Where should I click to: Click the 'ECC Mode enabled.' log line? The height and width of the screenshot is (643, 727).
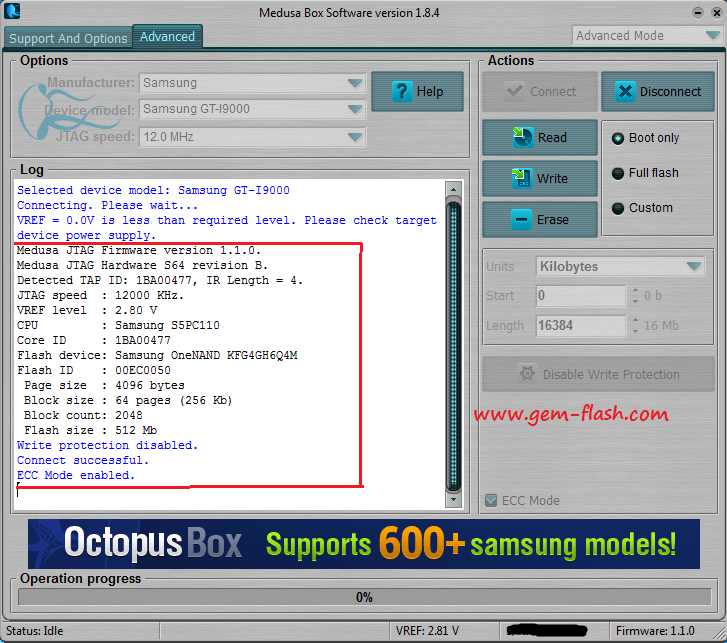click(x=76, y=475)
